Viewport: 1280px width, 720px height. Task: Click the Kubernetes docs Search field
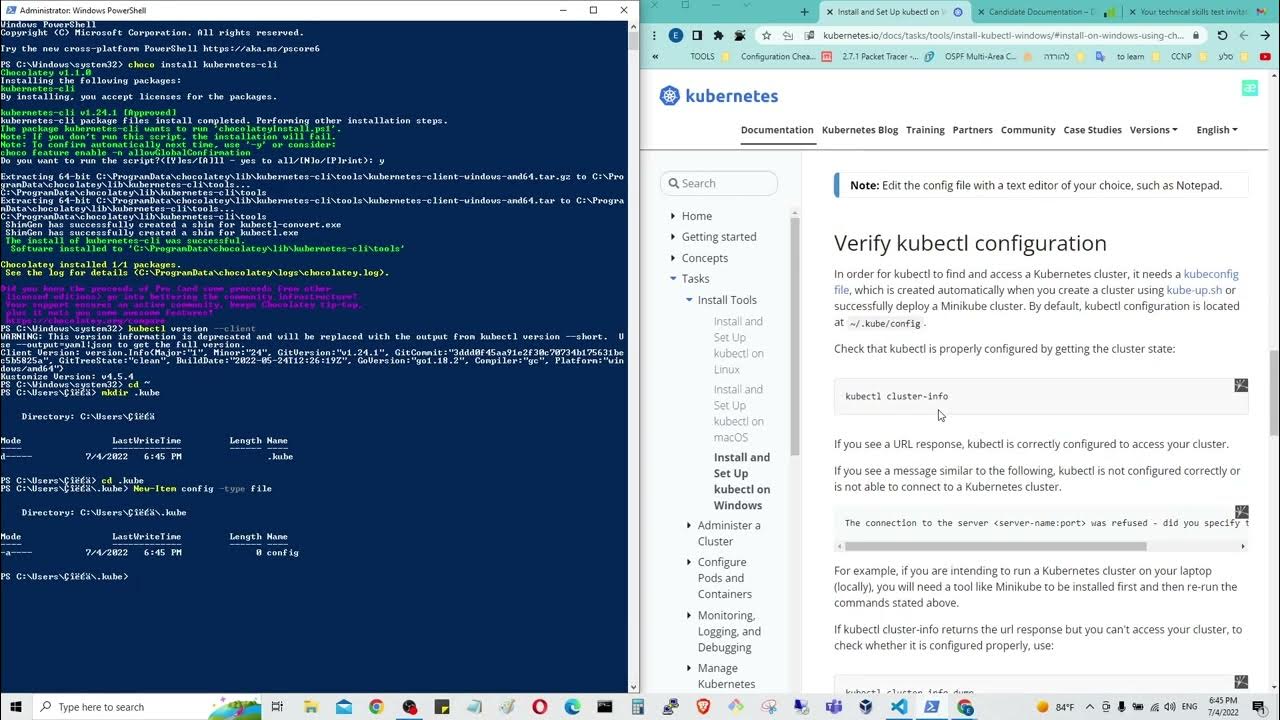tap(718, 183)
